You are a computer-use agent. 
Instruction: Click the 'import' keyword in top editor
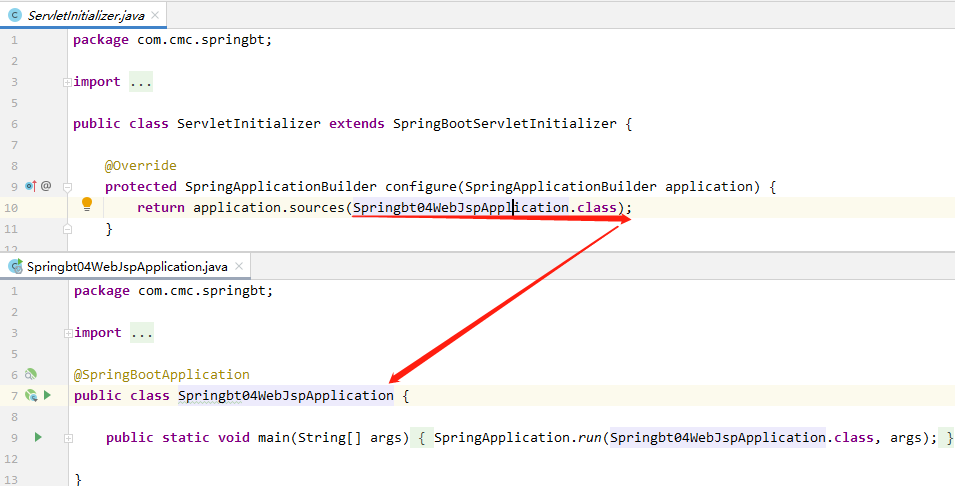(x=97, y=82)
